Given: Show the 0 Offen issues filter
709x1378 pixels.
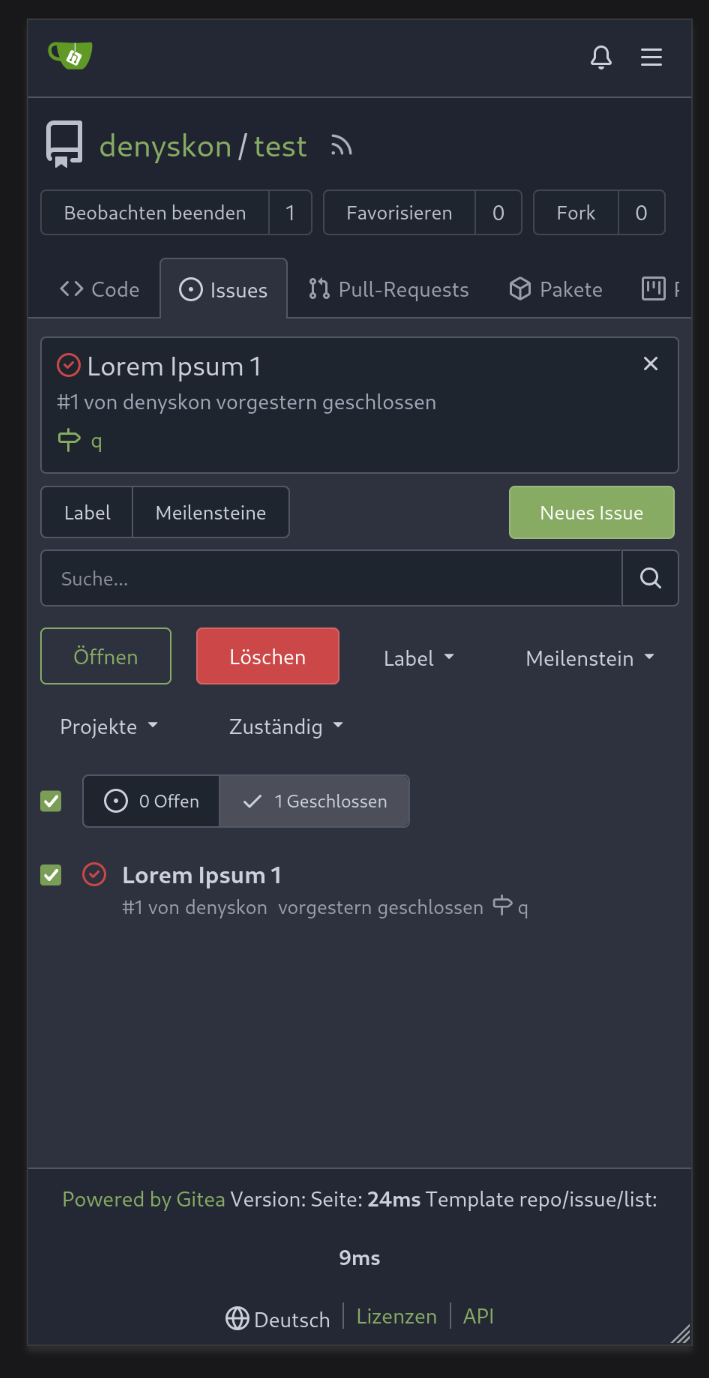Looking at the screenshot, I should click(x=152, y=801).
